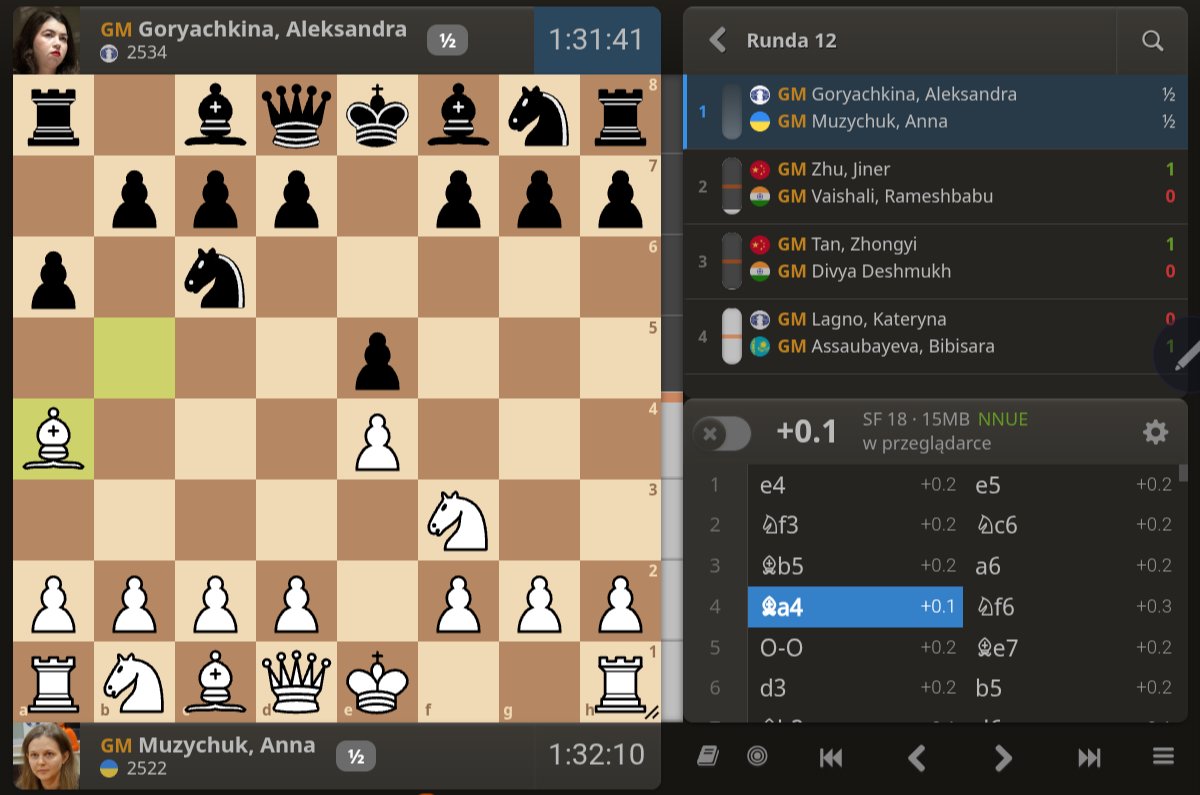This screenshot has width=1200, height=795.
Task: Click the white rook on h1
Action: point(620,682)
